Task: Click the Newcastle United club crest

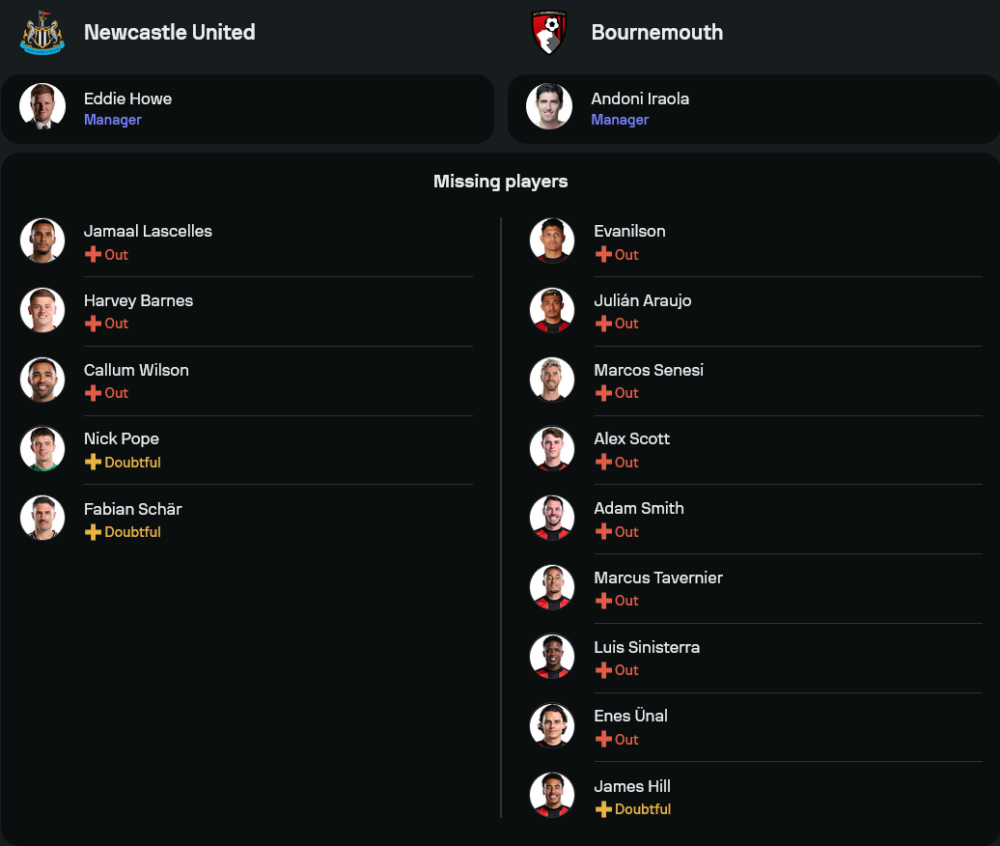Action: [42, 32]
